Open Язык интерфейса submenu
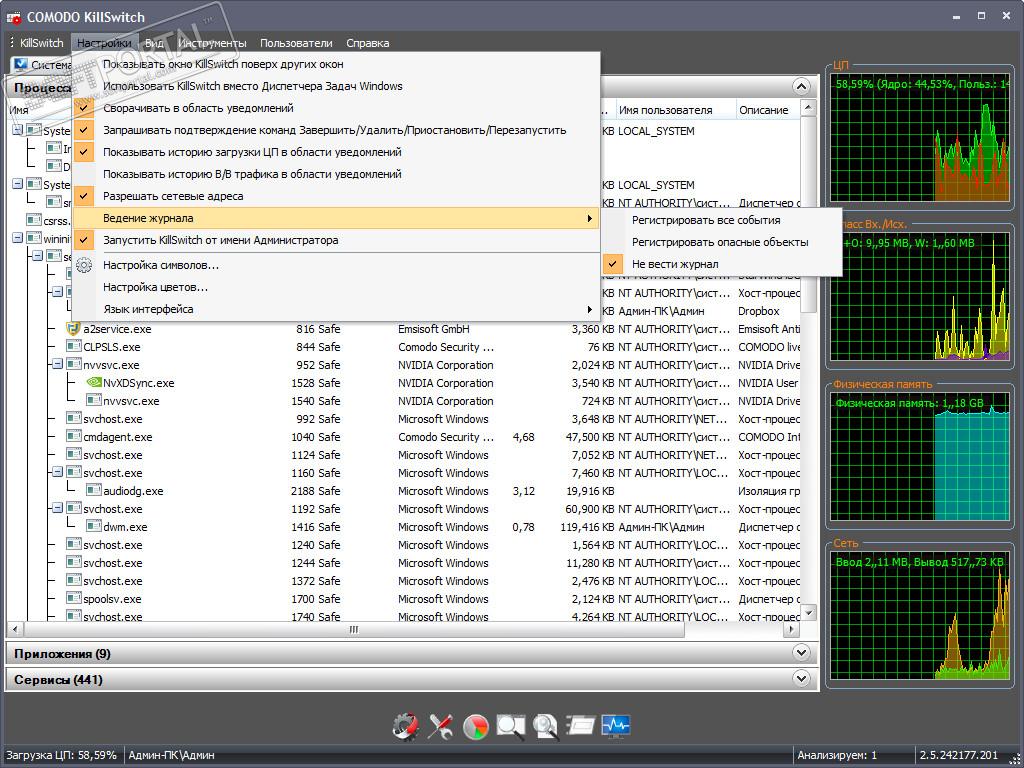 (336, 310)
